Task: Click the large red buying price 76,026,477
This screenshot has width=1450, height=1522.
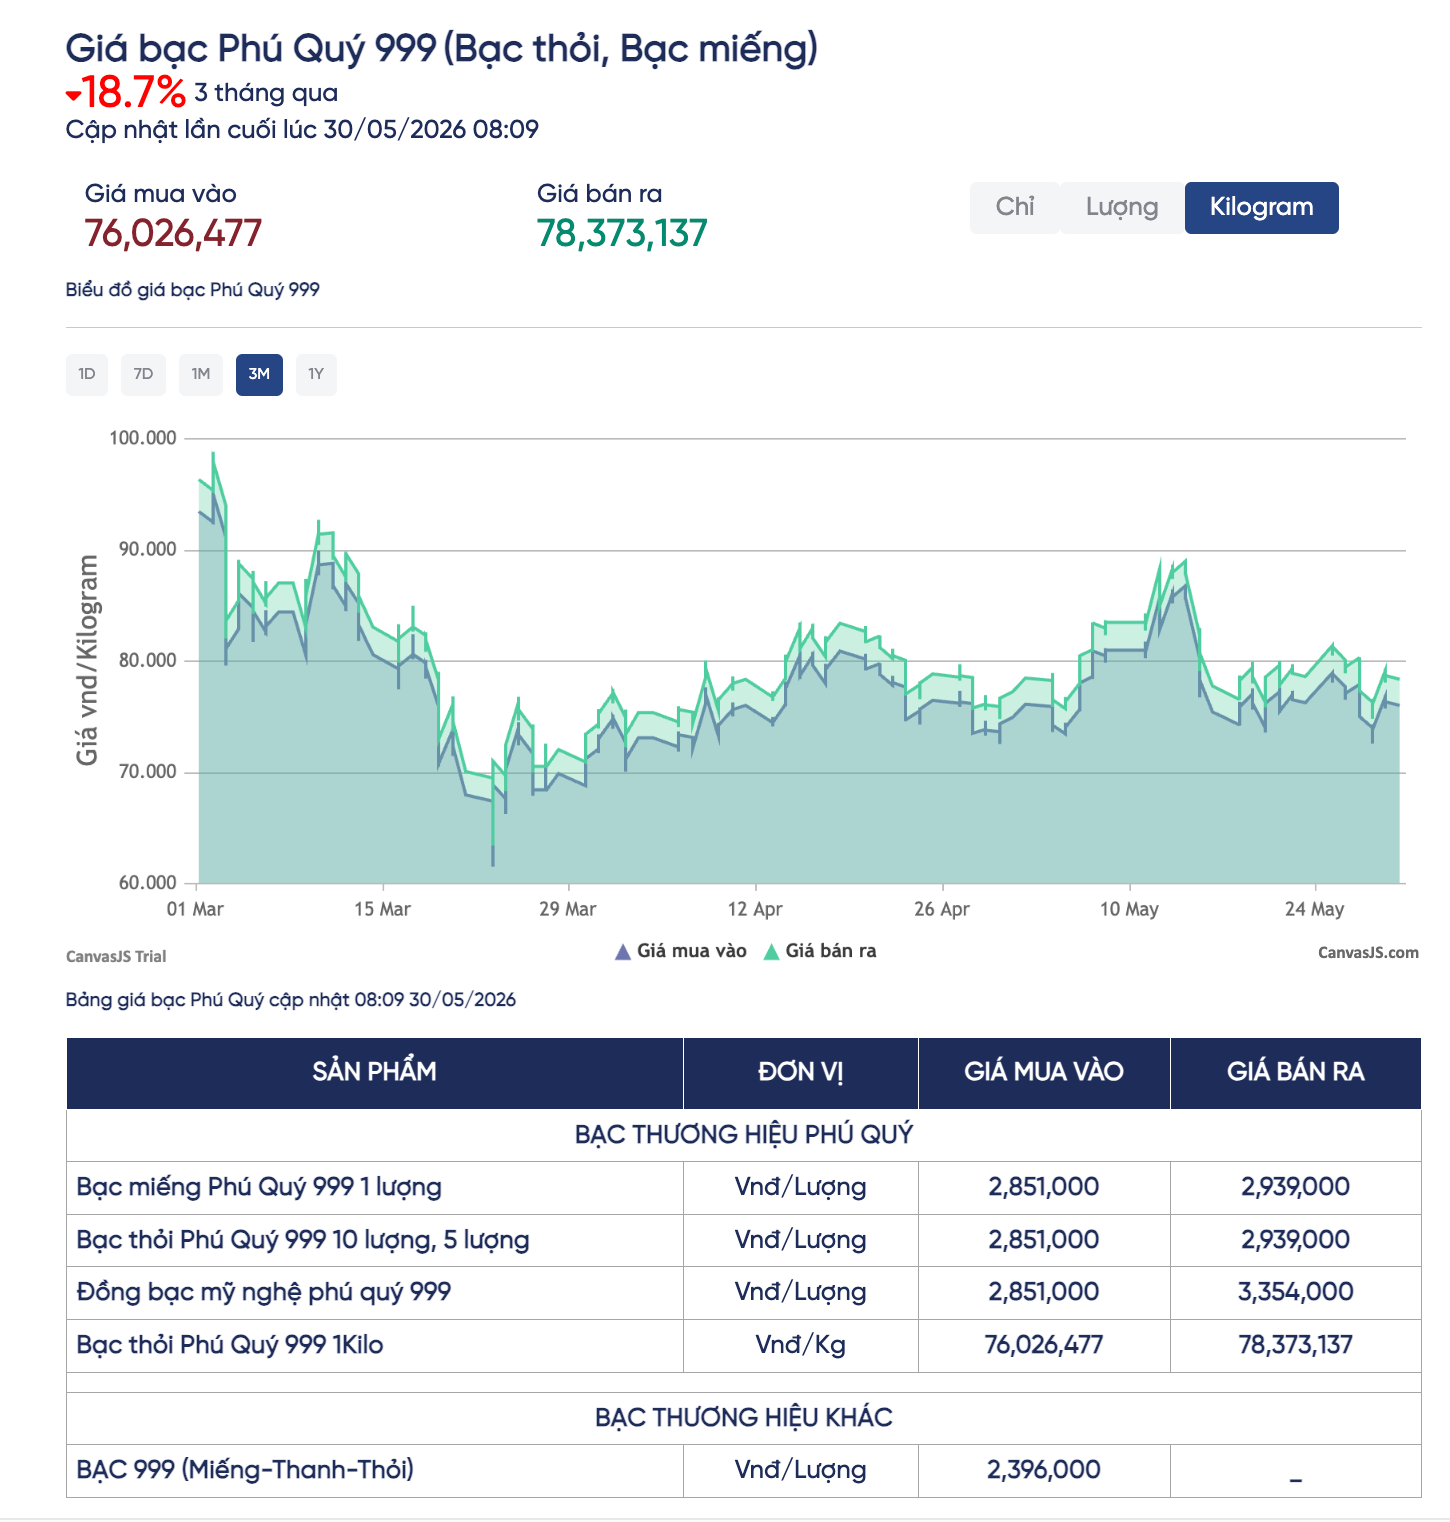Action: pos(173,233)
